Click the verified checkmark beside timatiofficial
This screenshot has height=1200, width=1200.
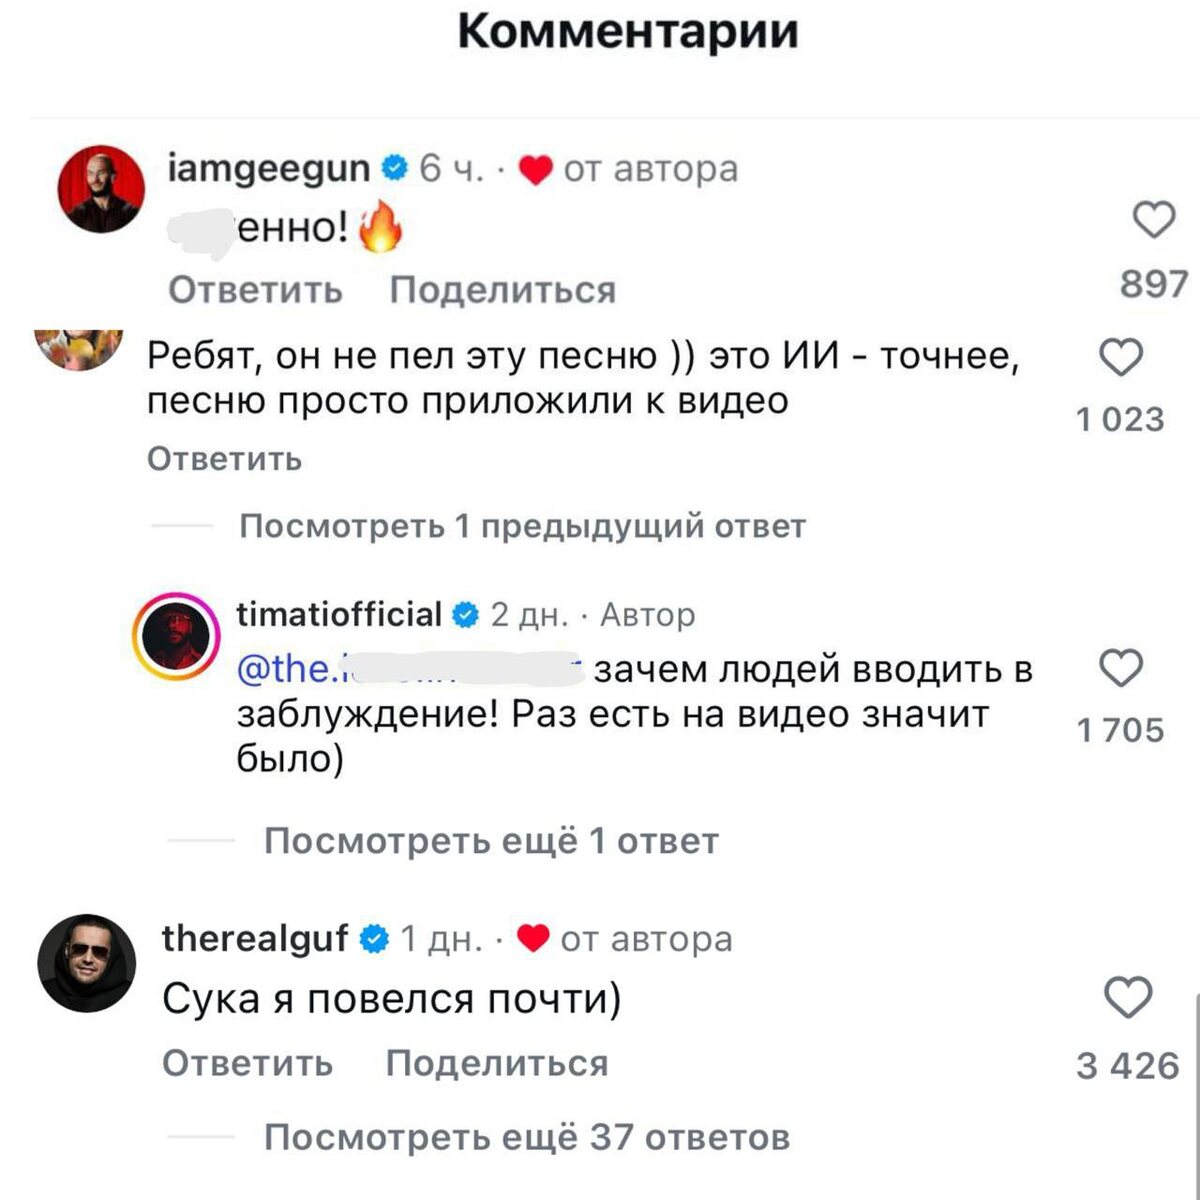coord(463,614)
